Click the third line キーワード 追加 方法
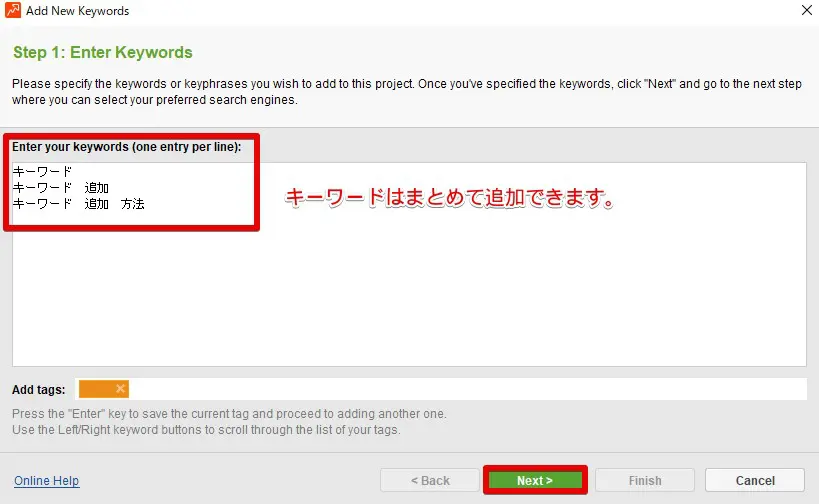 tap(79, 204)
